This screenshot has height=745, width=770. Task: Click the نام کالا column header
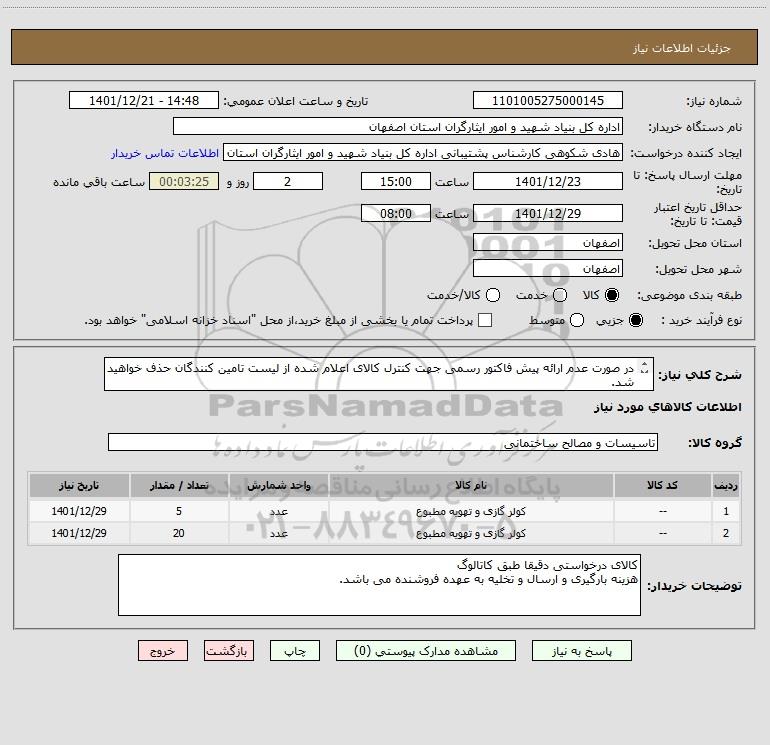point(470,485)
